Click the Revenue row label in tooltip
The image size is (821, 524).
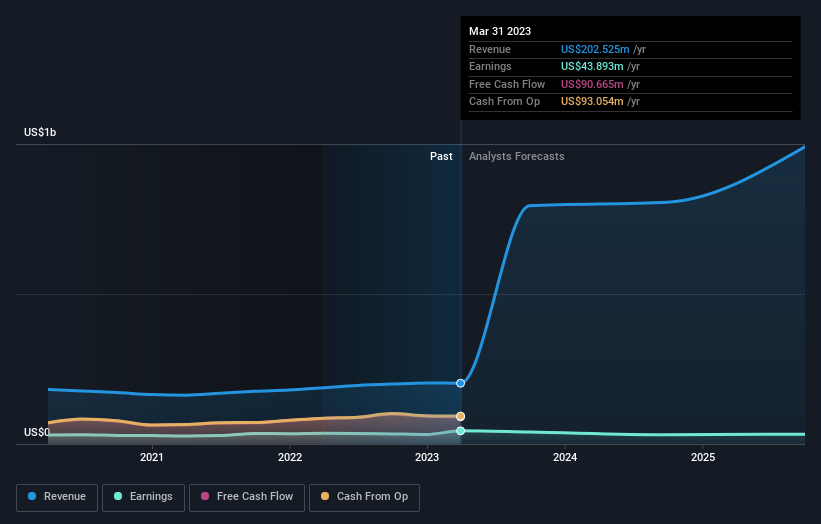(490, 49)
